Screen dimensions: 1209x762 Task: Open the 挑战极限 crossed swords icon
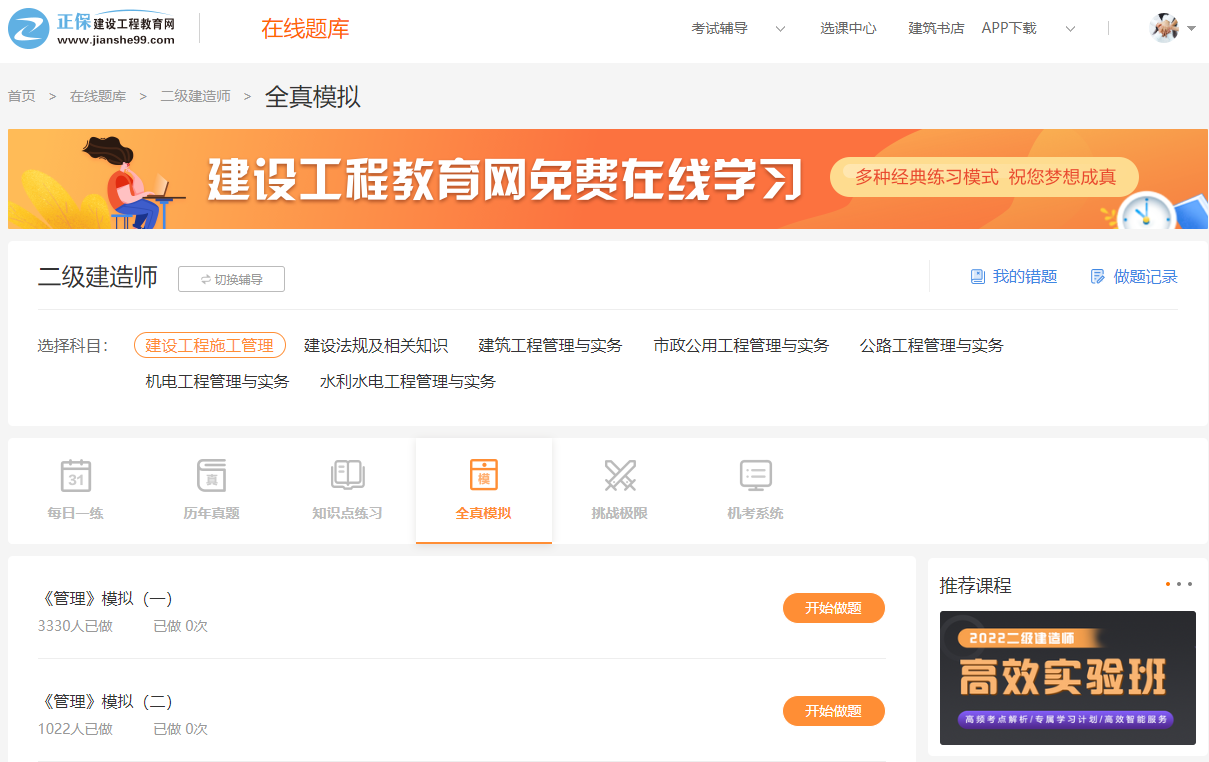(620, 476)
